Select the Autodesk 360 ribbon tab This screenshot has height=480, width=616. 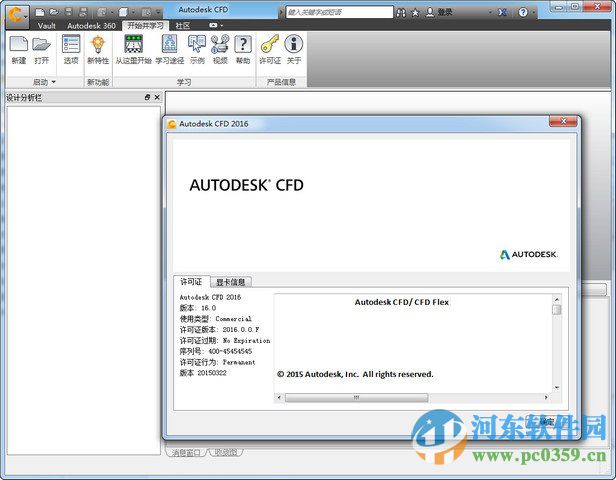coord(92,26)
